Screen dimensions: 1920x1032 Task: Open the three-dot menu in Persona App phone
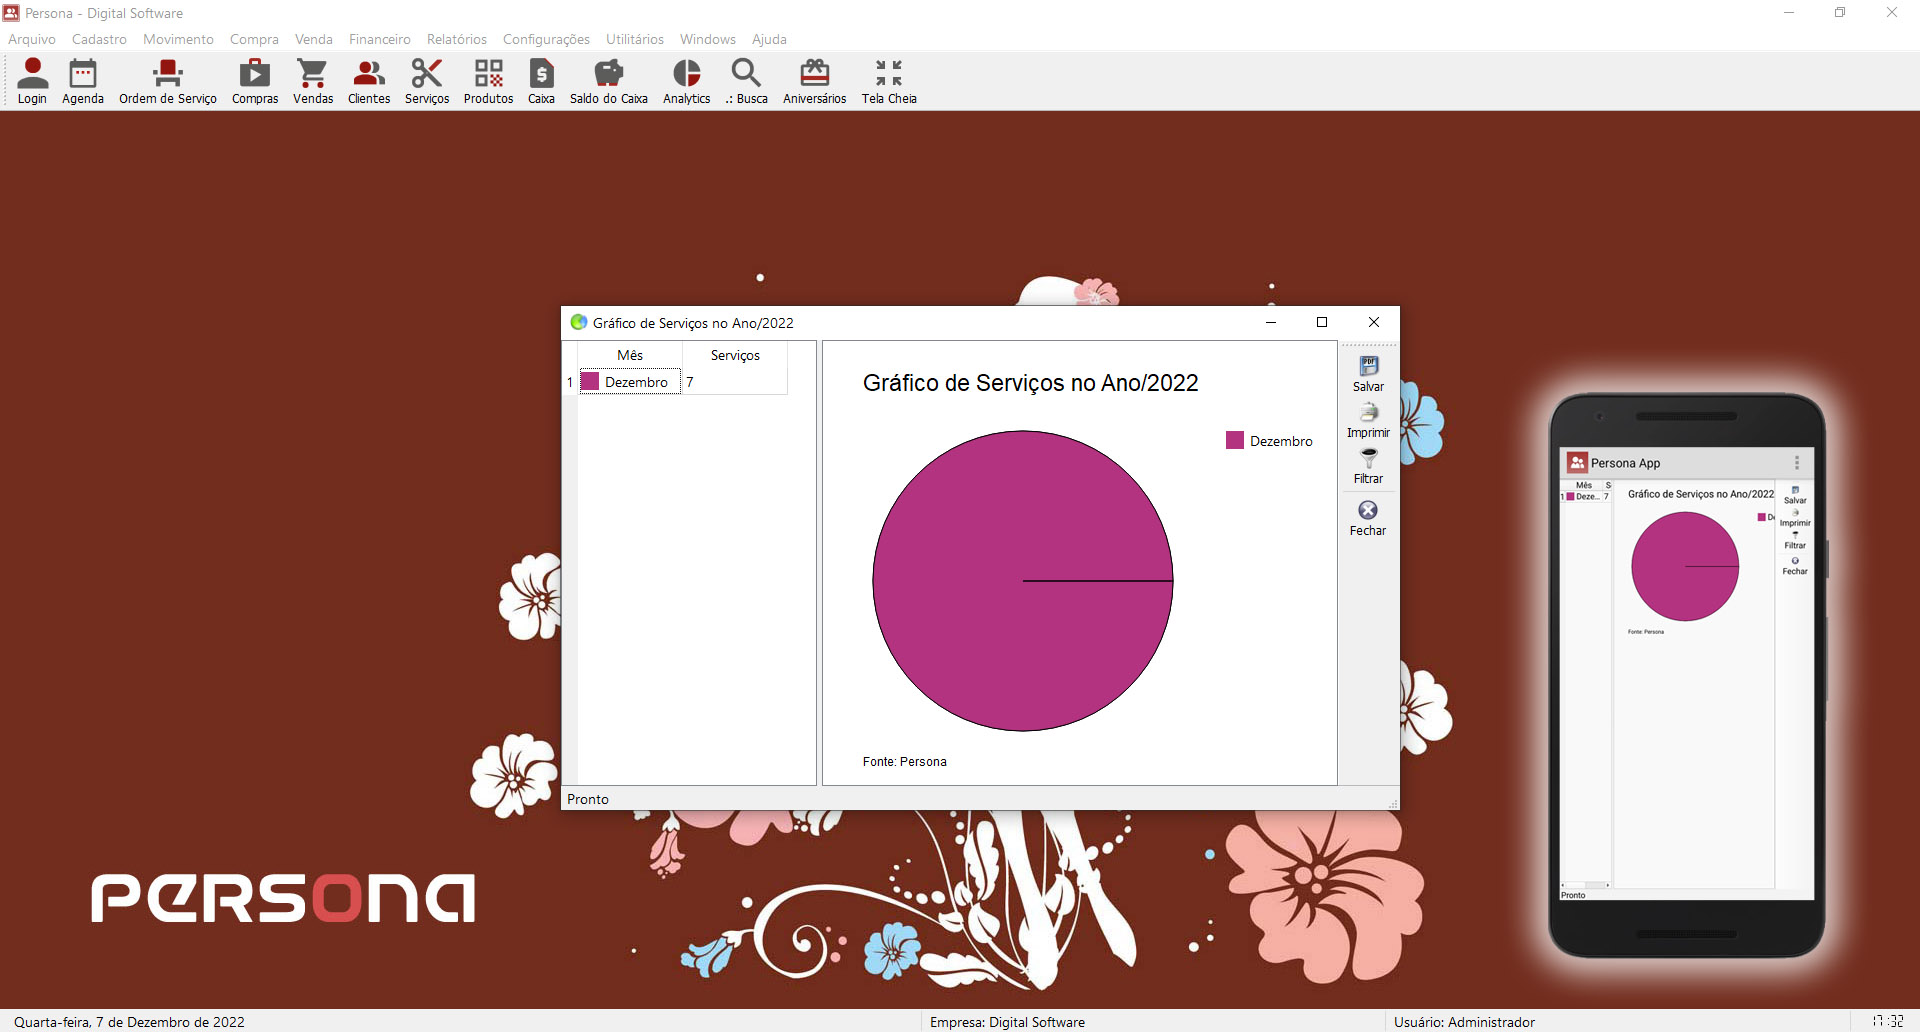(1797, 463)
